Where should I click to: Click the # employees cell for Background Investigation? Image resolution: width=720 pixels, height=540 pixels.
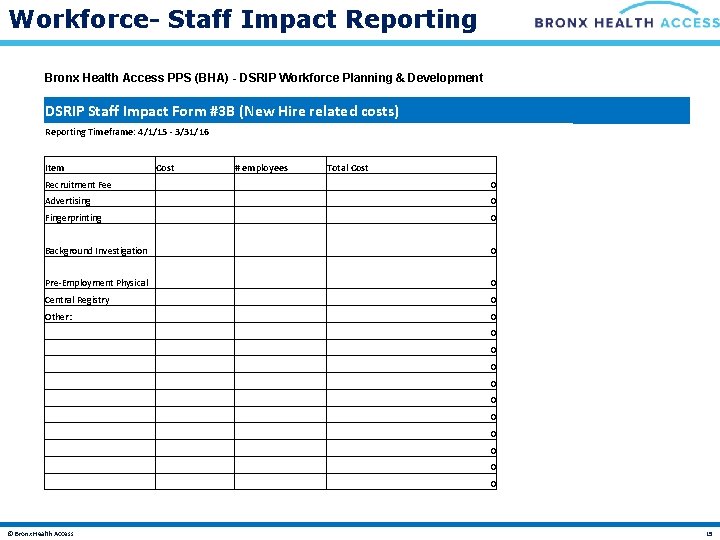[x=280, y=240]
